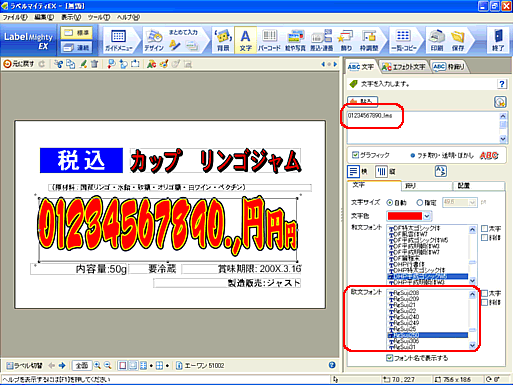Switch to the 枠飾り tab
Viewport: 513px width, 385px height.
click(449, 67)
